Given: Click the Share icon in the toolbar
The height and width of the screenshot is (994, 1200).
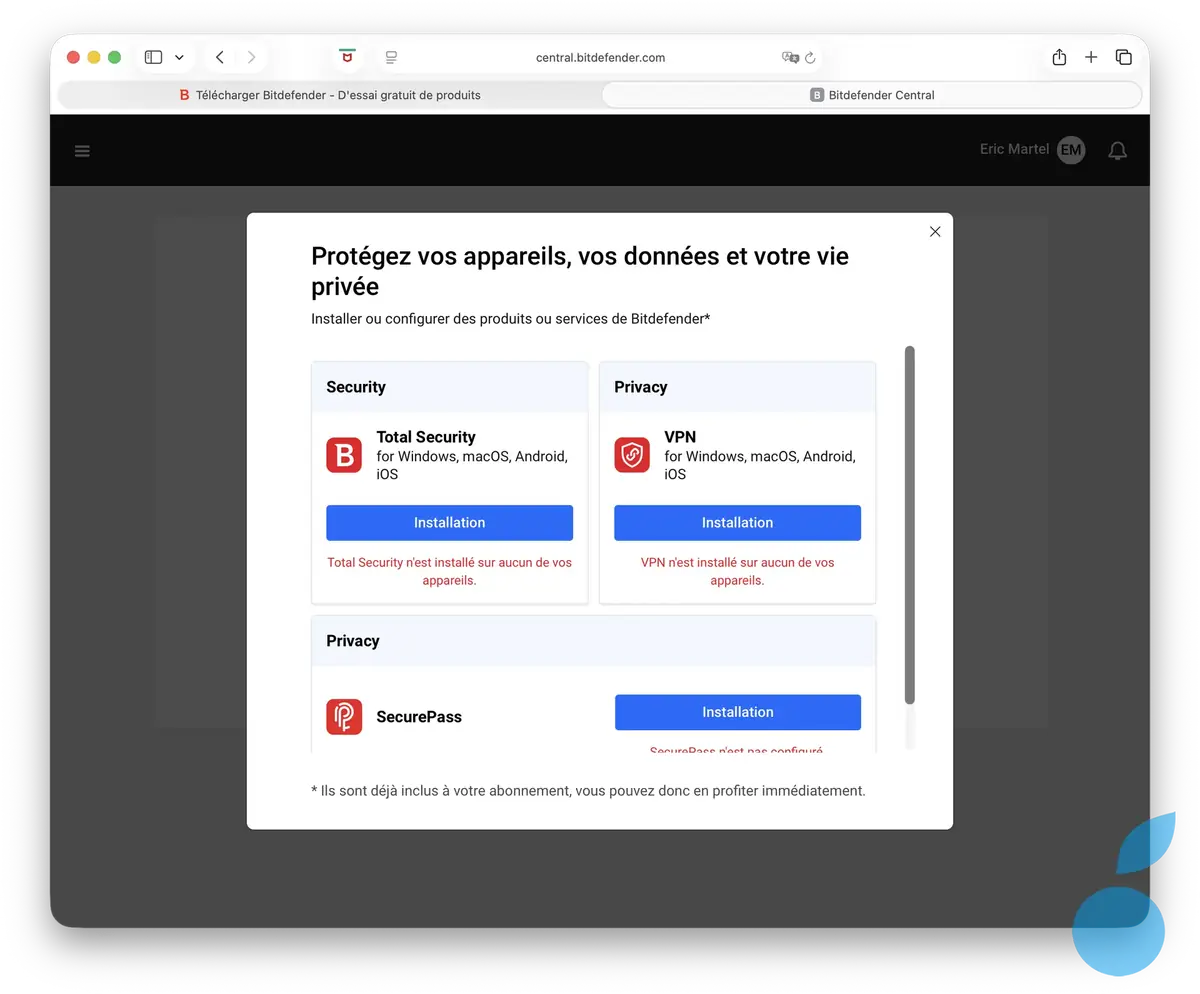Looking at the screenshot, I should (x=1058, y=57).
